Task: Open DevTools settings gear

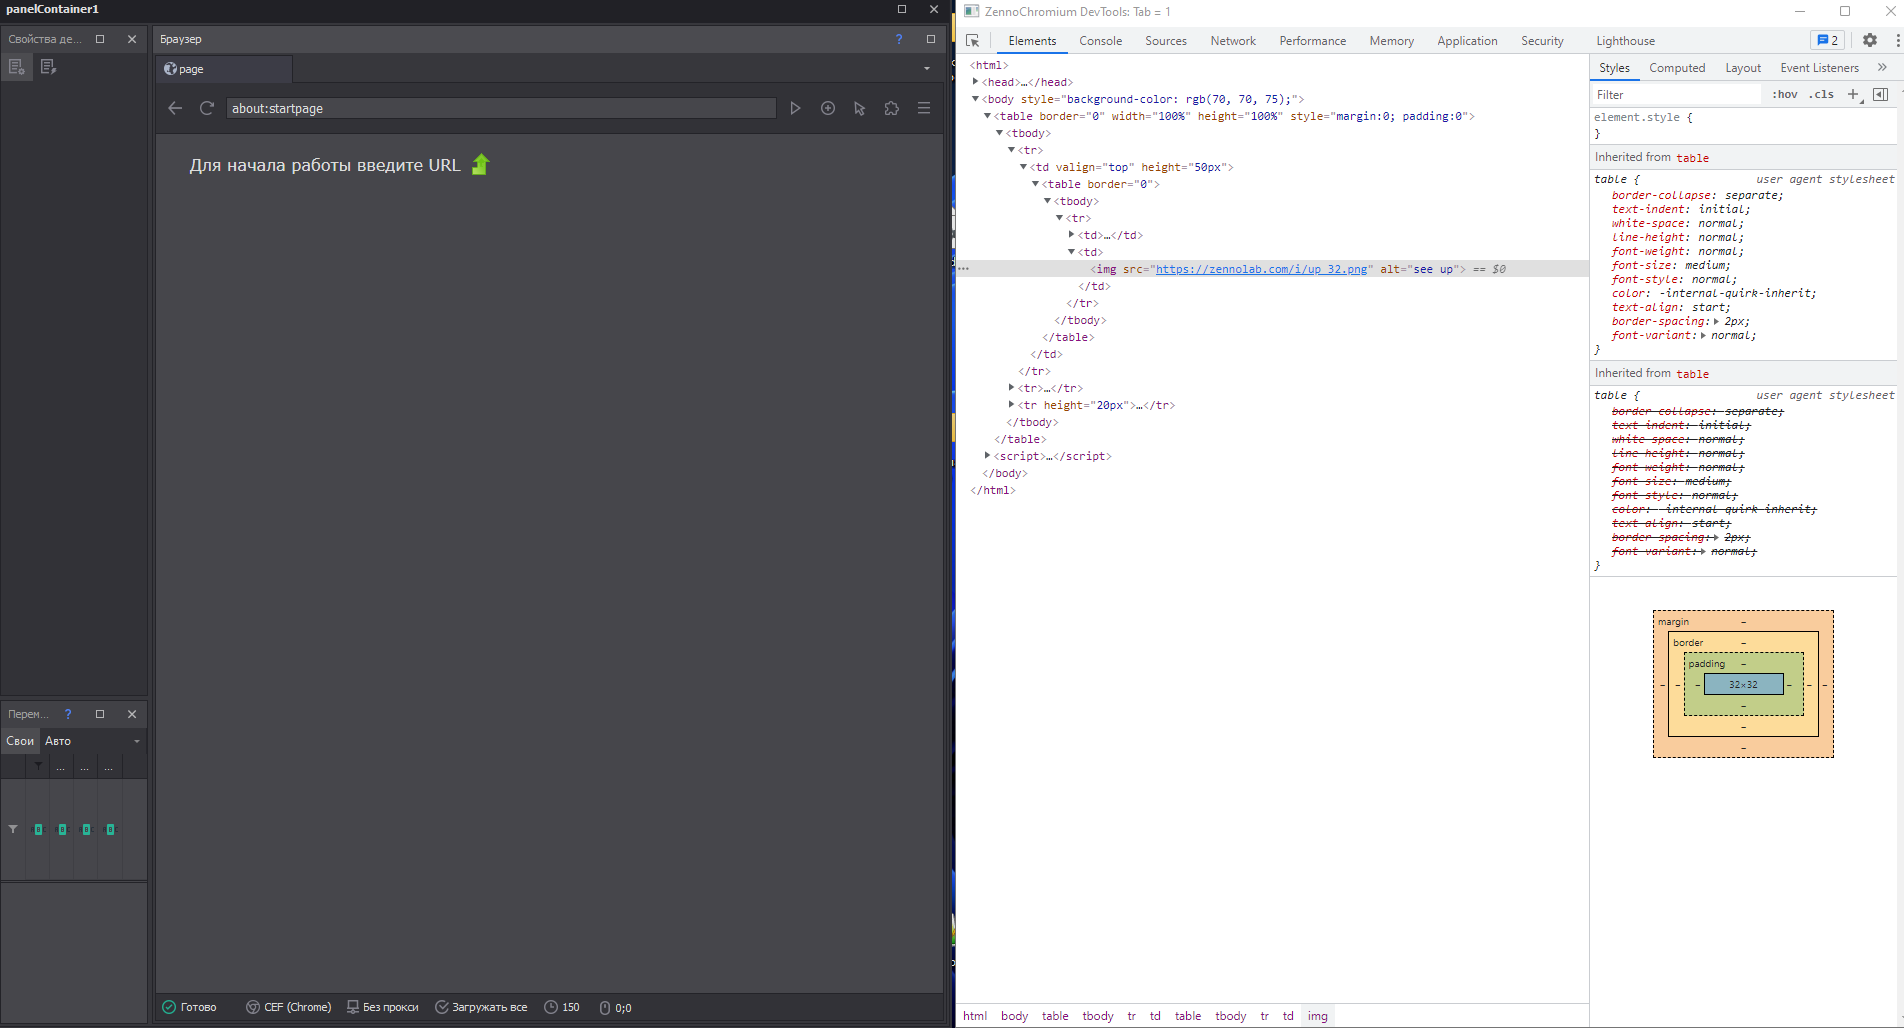Action: pos(1870,40)
